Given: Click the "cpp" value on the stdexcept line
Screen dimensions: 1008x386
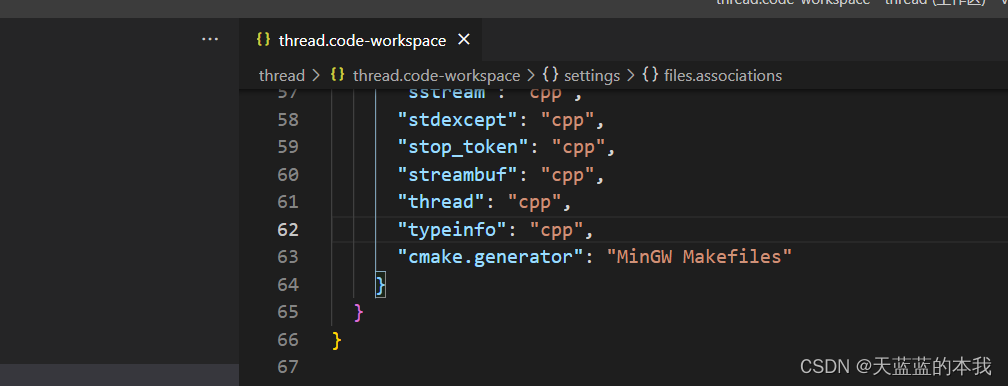Looking at the screenshot, I should pyautogui.click(x=568, y=120).
